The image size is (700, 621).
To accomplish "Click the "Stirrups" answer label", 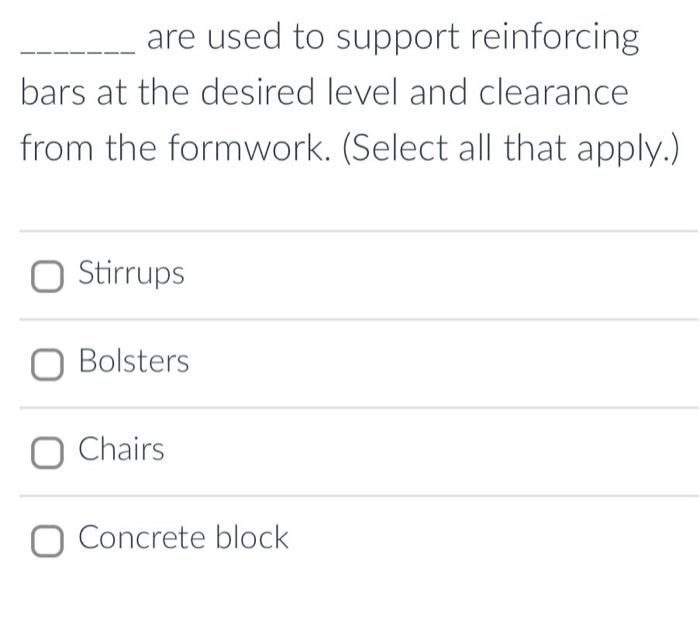I will (131, 273).
